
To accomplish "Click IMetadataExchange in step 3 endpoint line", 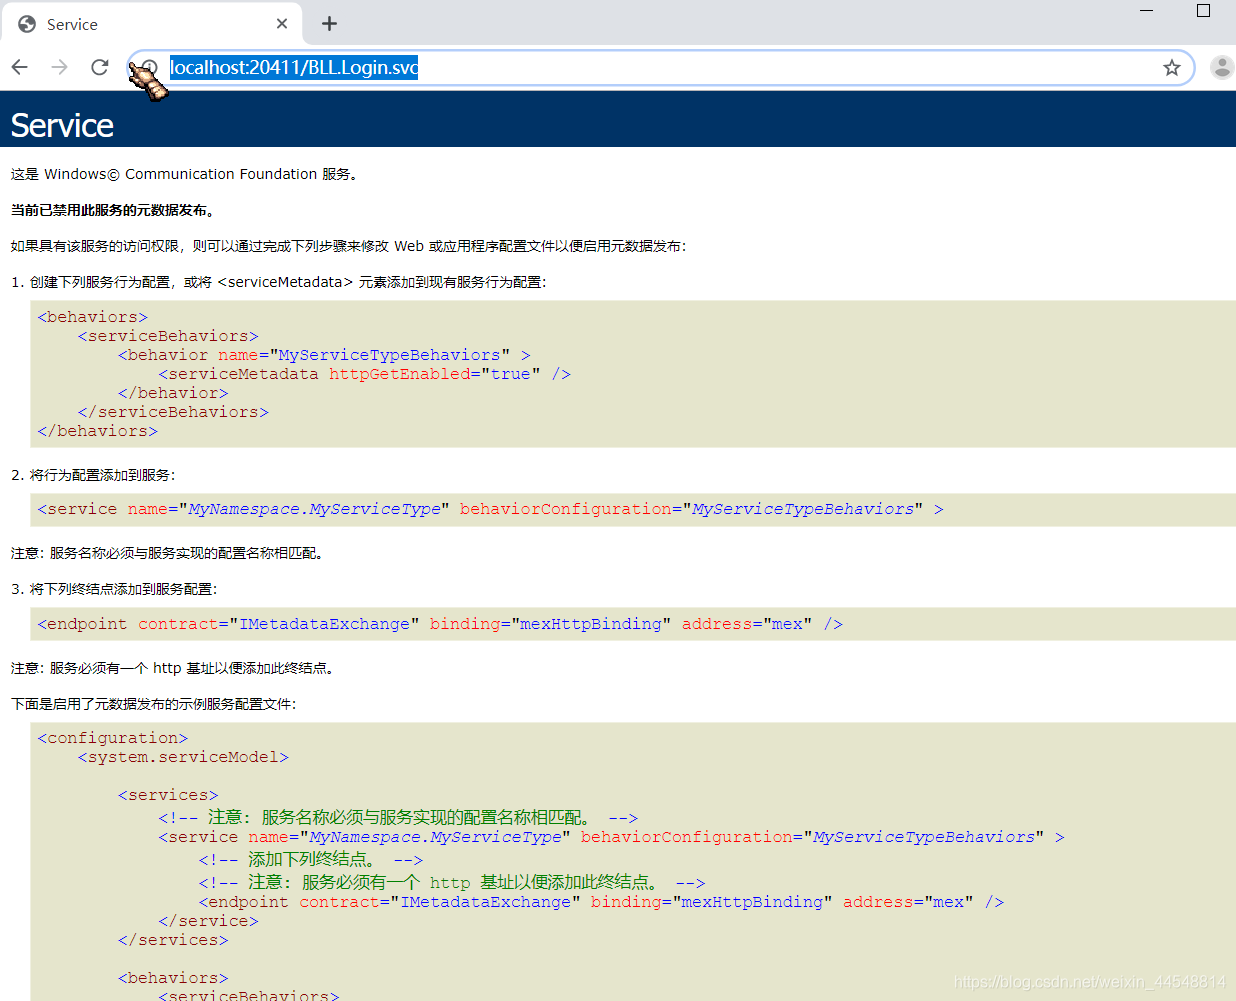I will coord(324,624).
